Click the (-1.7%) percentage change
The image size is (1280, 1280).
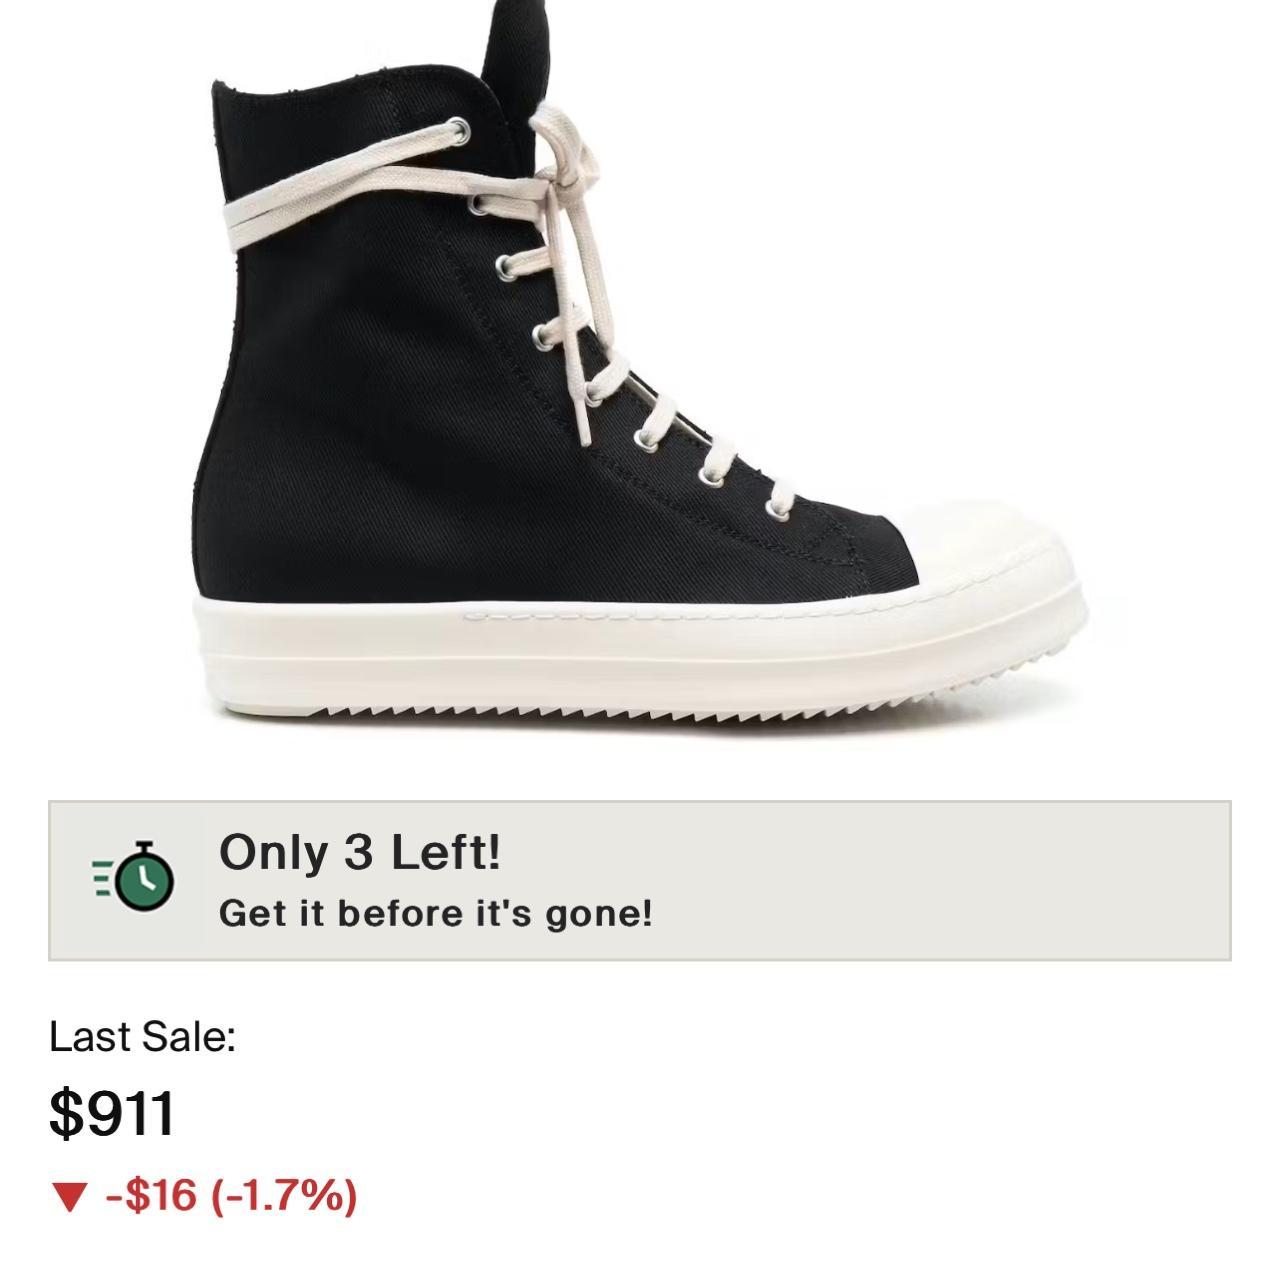(x=284, y=1195)
